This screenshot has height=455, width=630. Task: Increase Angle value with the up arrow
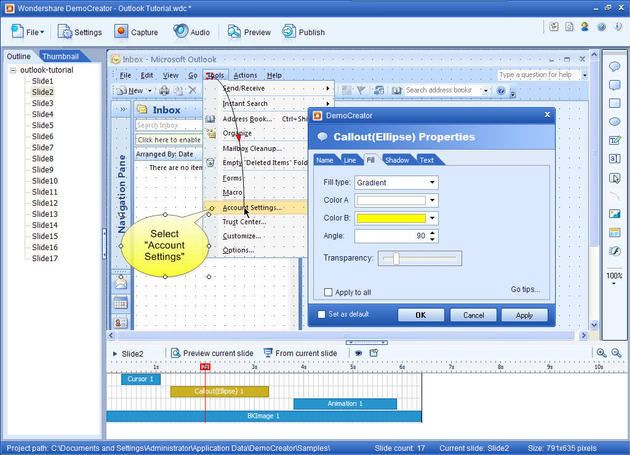[x=432, y=233]
